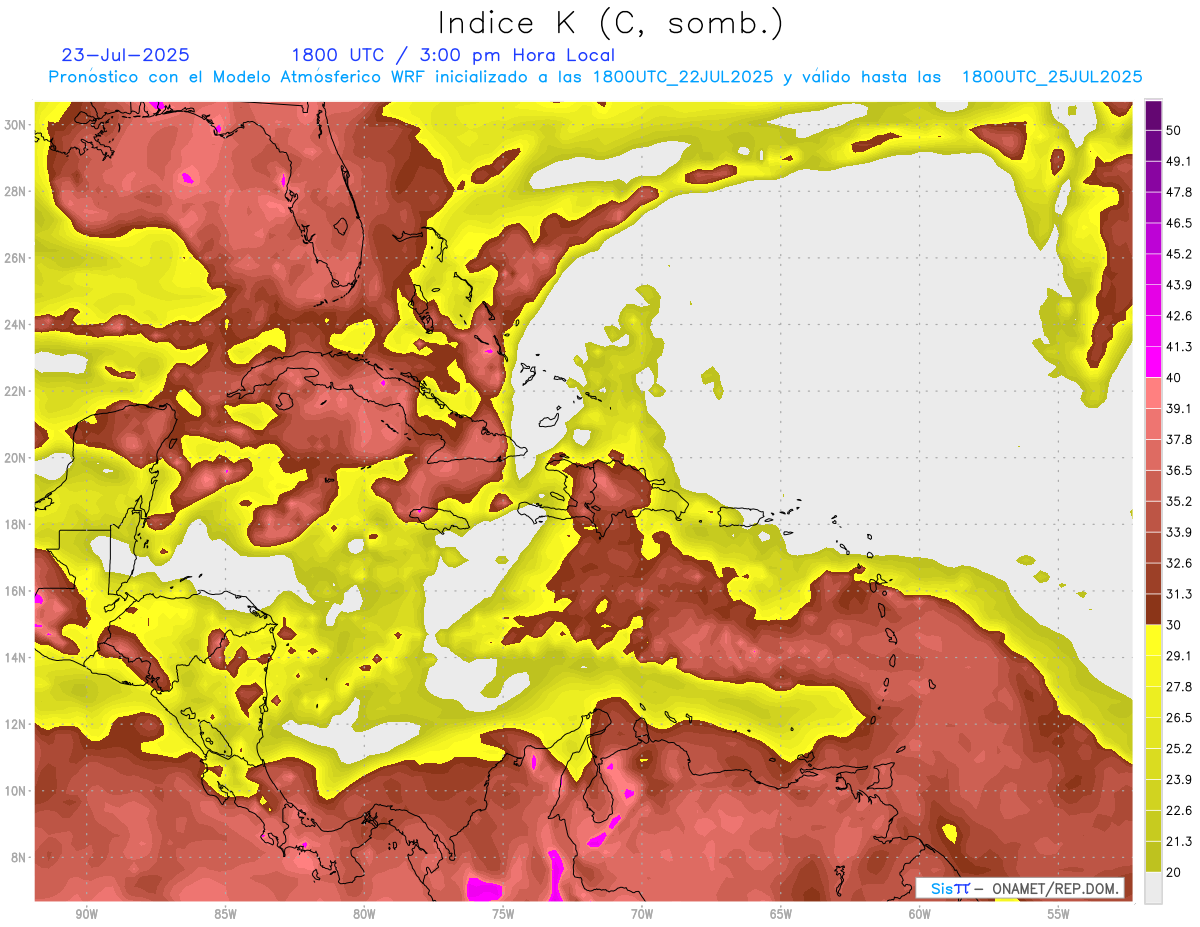This screenshot has height=927, width=1200.
Task: Click '1800 UTC / 3:00 pm Hora Local'
Action: click(x=453, y=55)
